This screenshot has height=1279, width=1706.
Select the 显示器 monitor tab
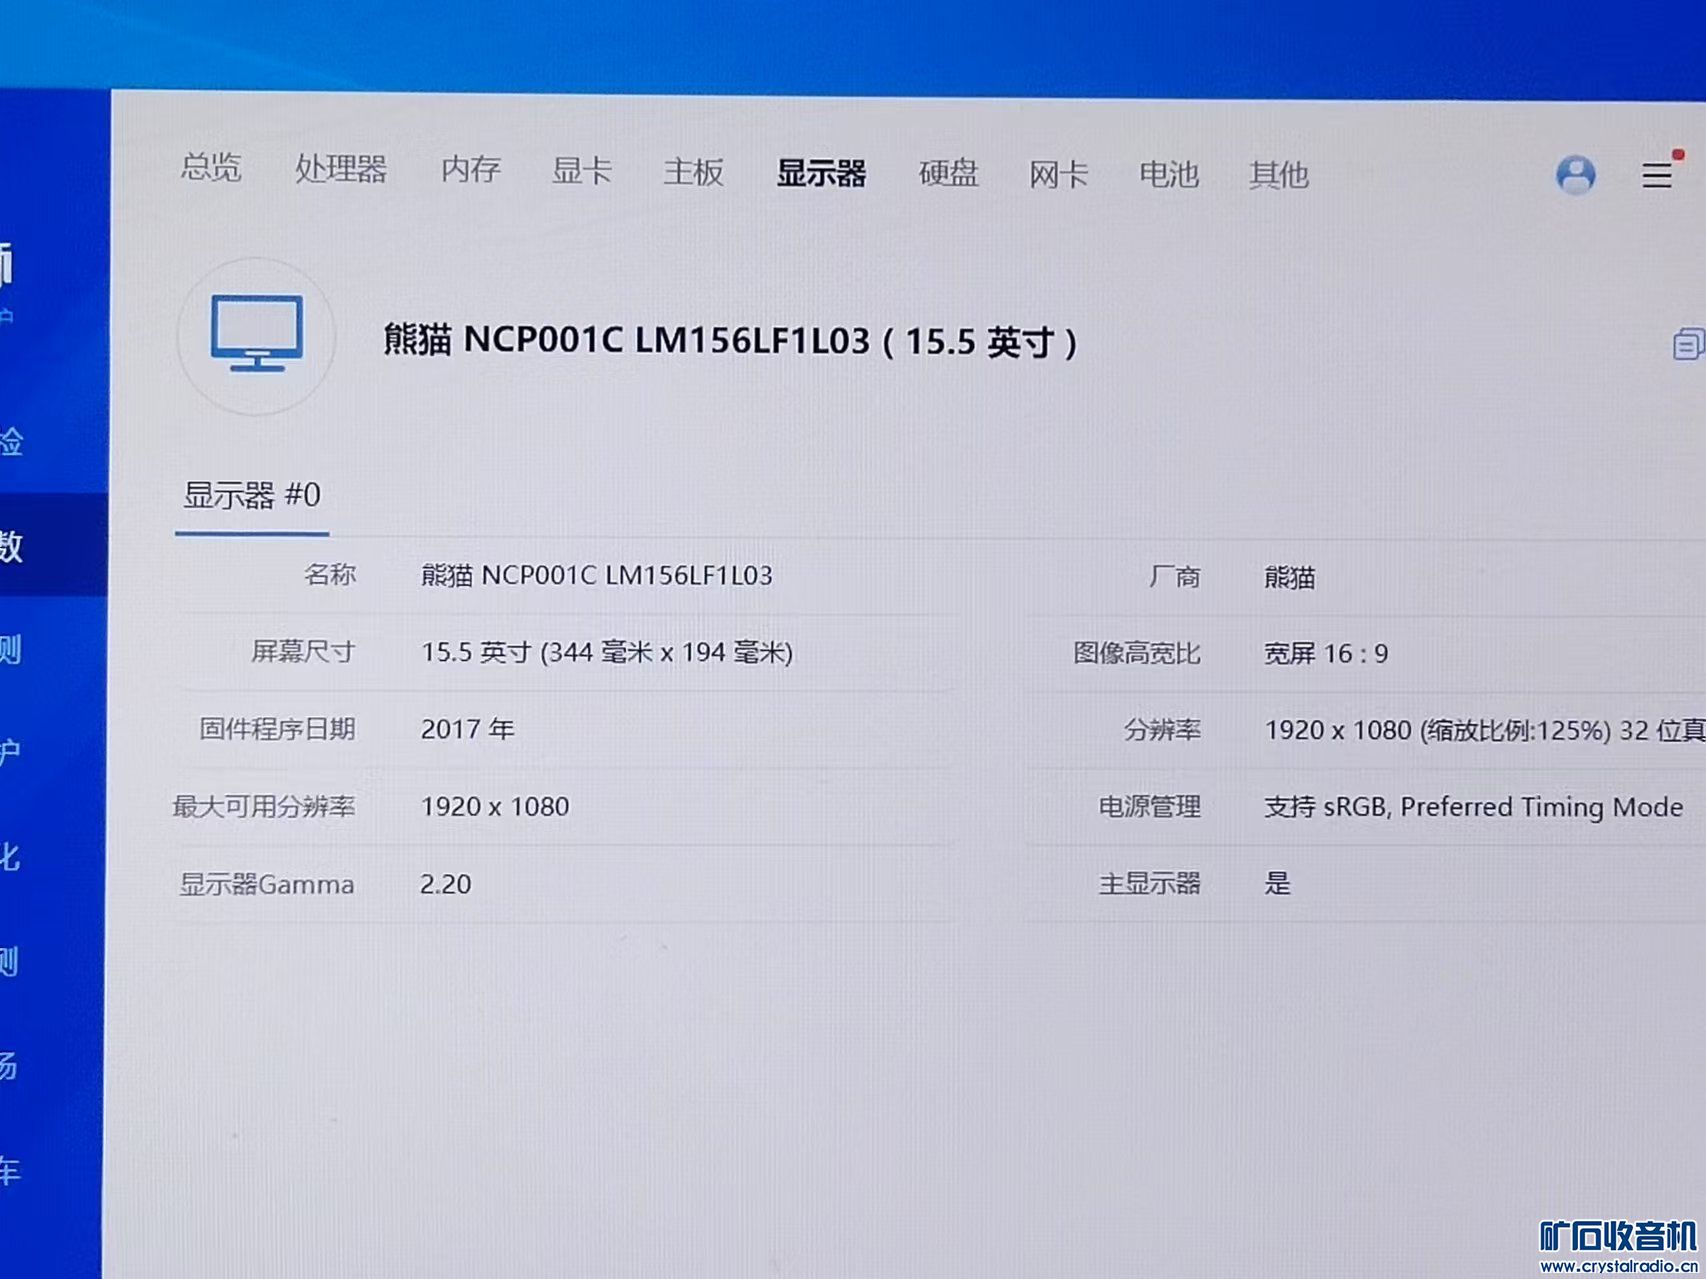tap(821, 173)
